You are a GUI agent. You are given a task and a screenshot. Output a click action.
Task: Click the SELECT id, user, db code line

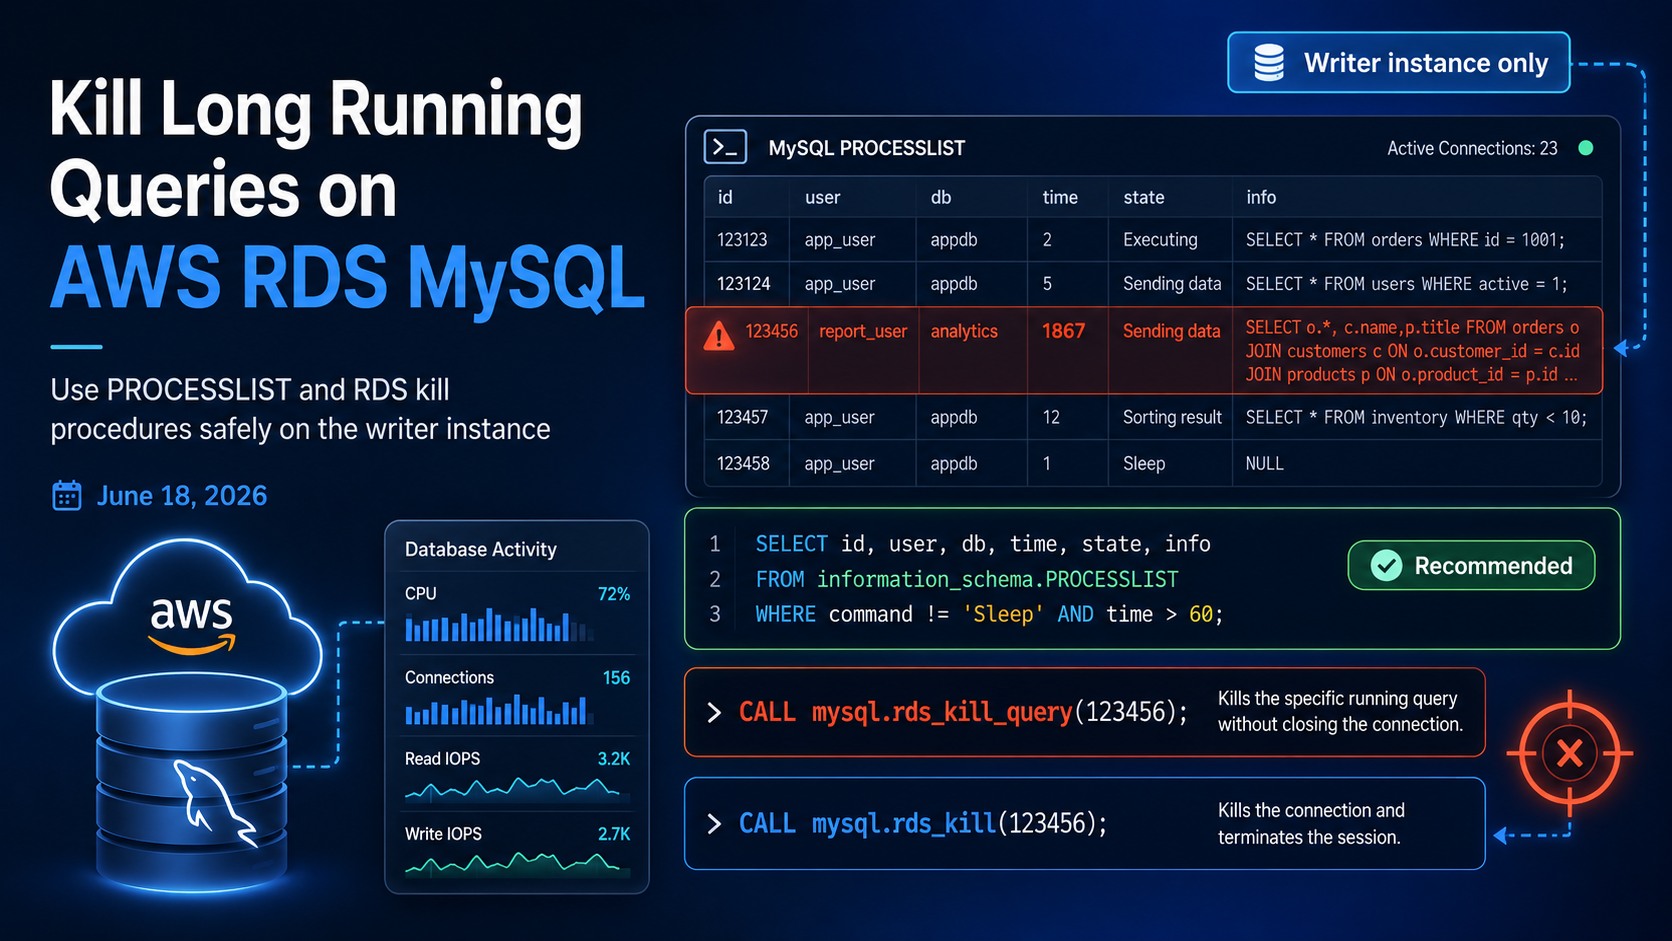[983, 544]
